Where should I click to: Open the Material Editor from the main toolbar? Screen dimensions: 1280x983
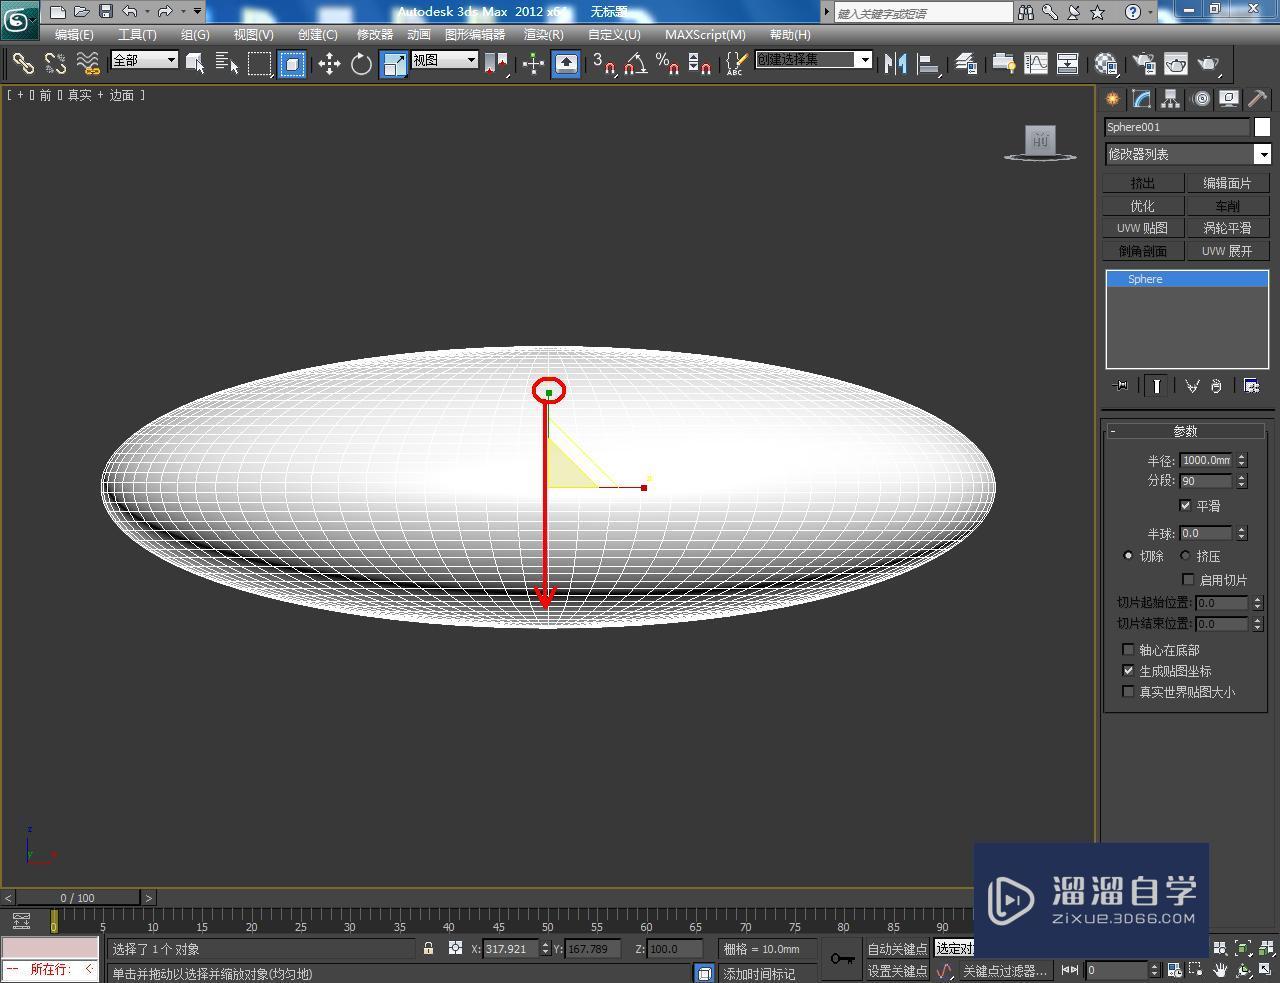[x=1105, y=63]
